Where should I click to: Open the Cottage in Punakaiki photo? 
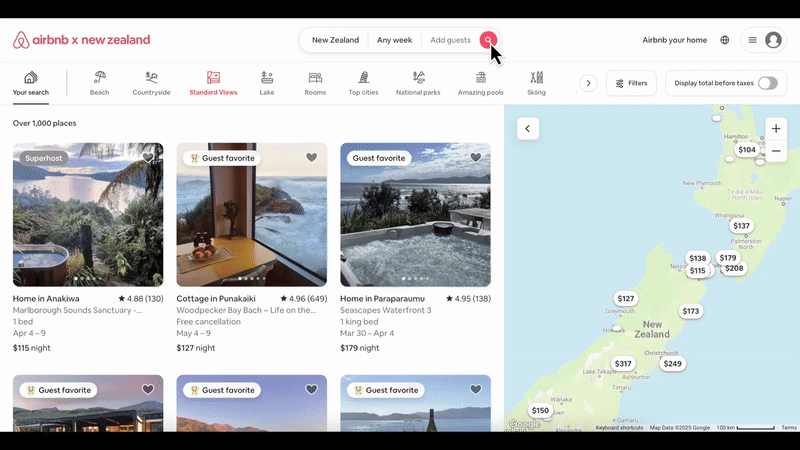pos(252,215)
